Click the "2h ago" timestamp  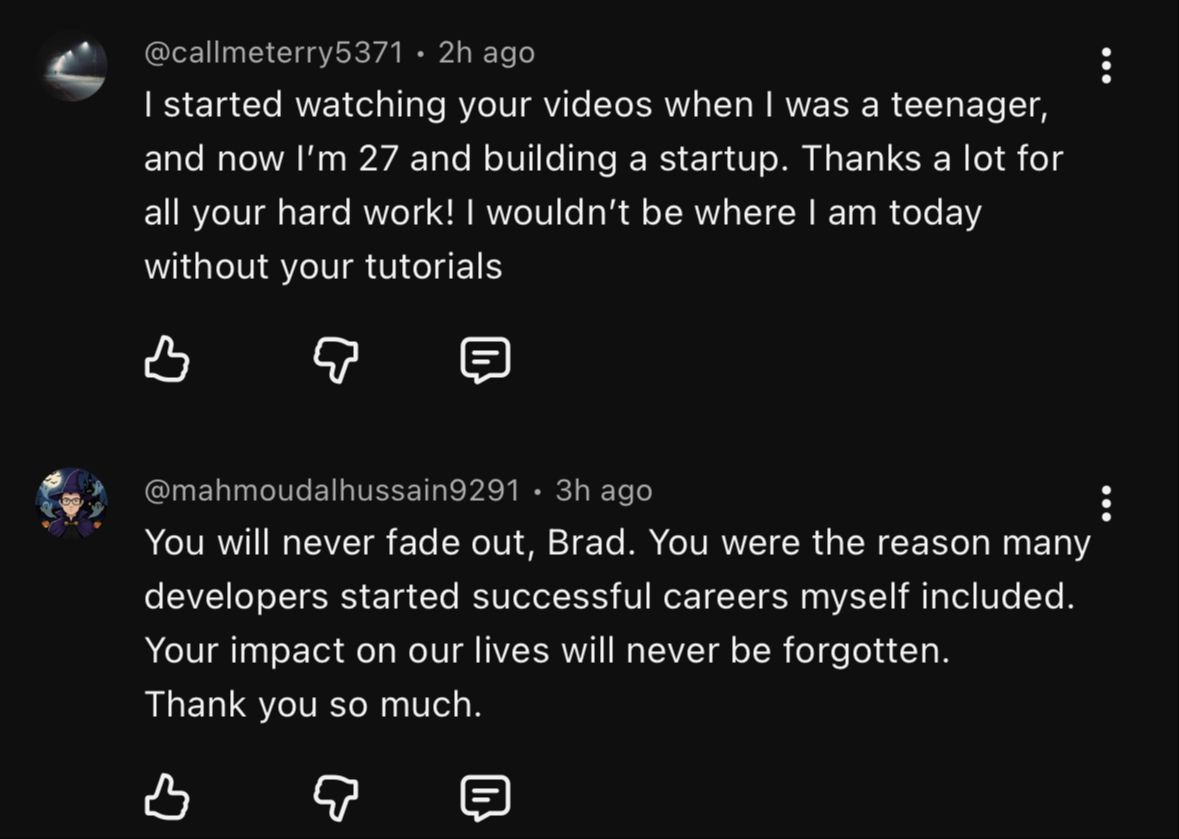coord(486,52)
